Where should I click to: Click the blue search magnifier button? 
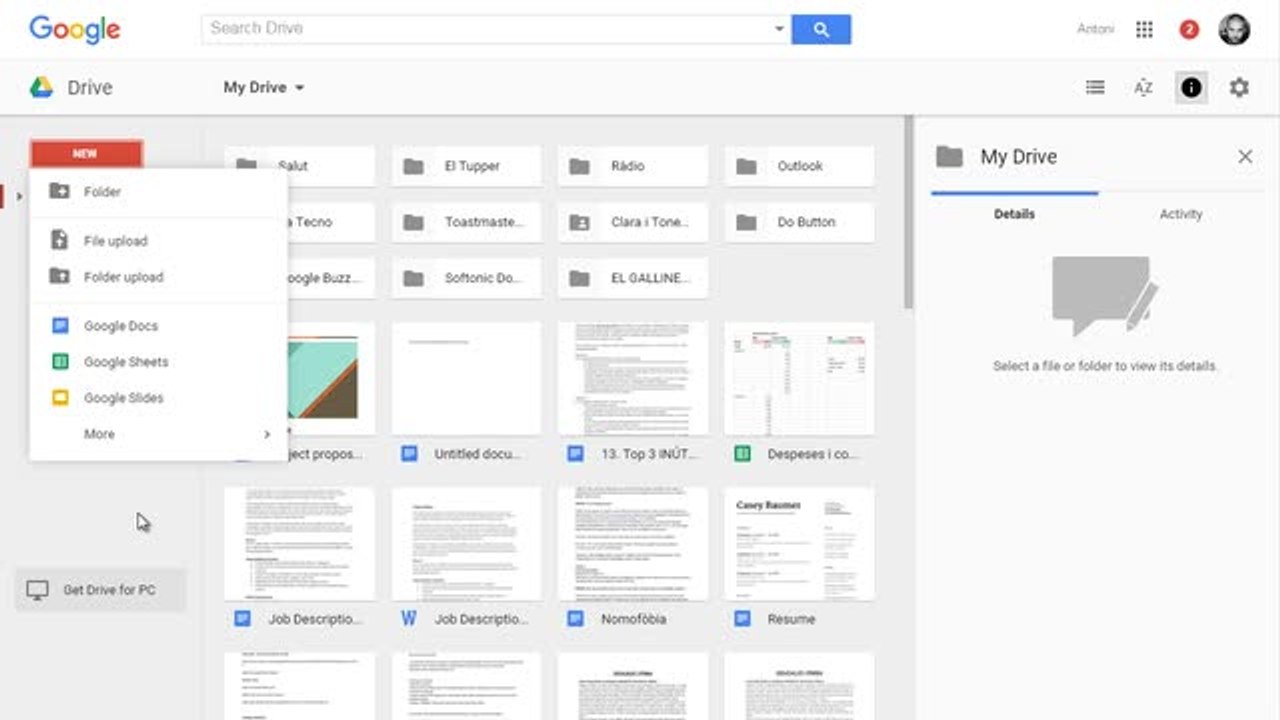click(x=821, y=29)
